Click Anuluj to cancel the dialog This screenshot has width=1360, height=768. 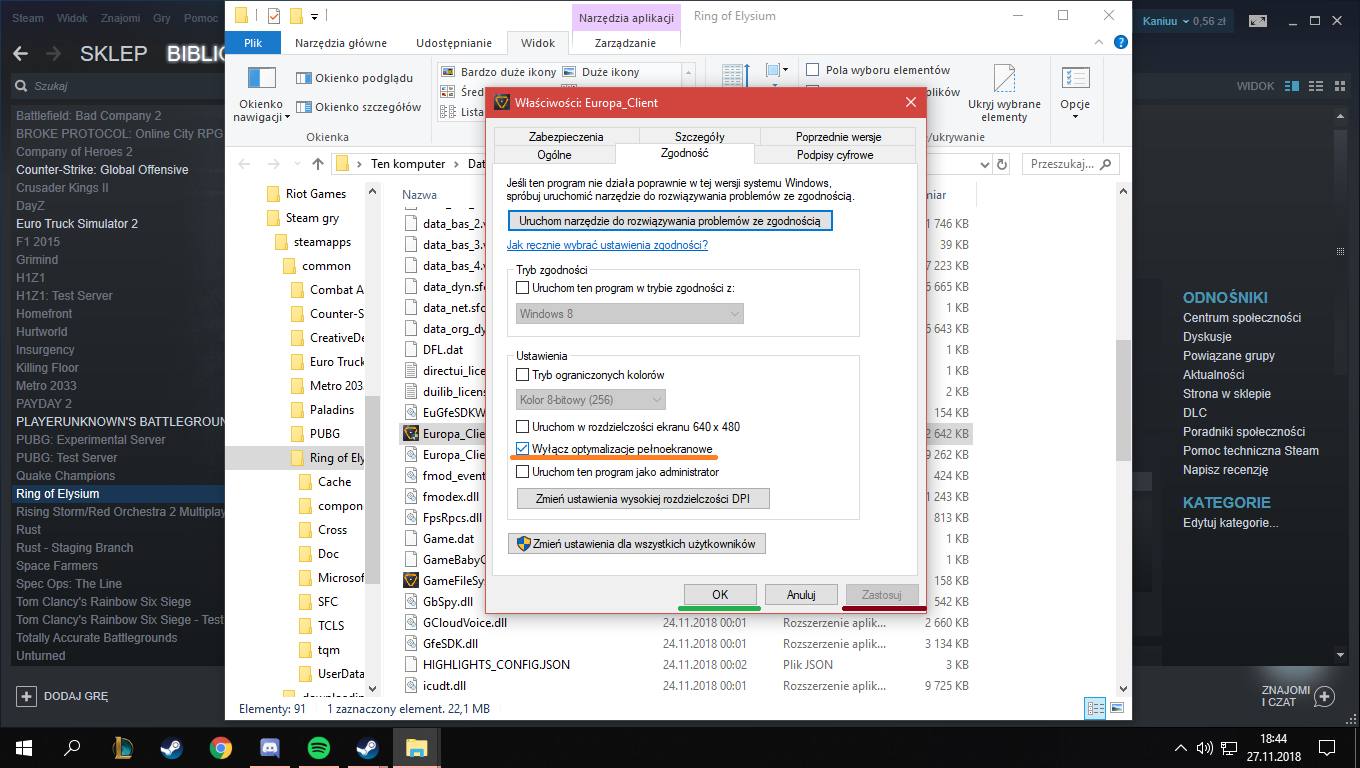click(801, 594)
